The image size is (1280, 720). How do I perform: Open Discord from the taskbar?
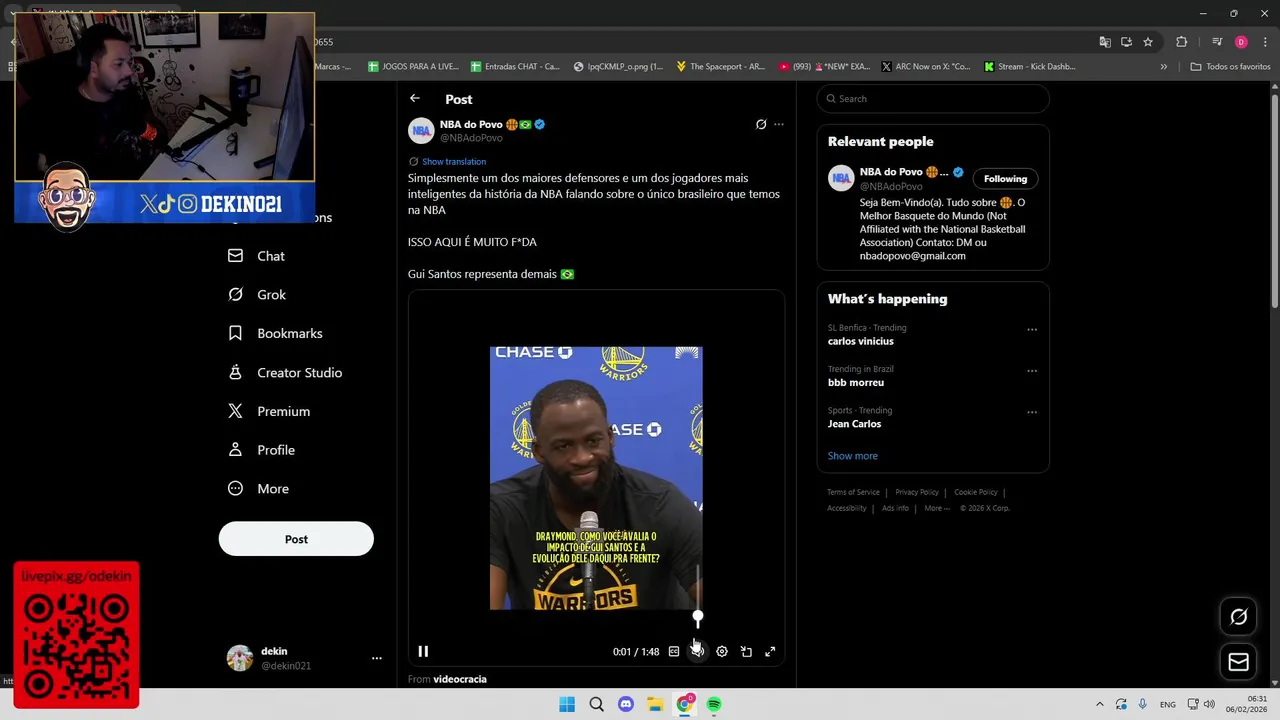pos(626,704)
